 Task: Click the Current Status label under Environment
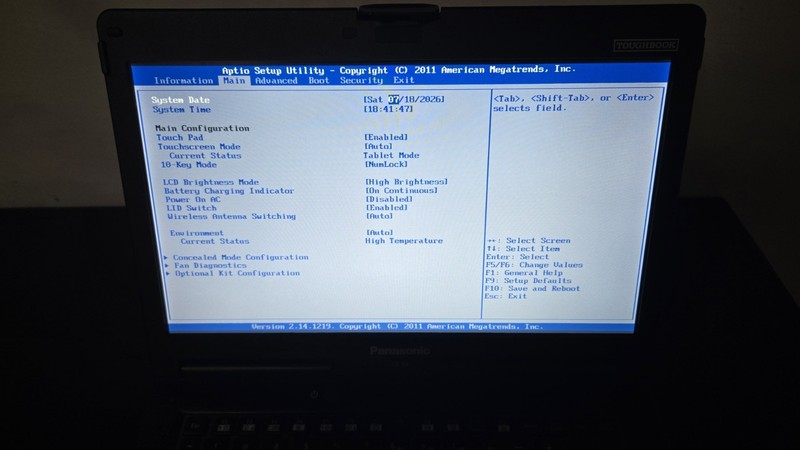[215, 241]
